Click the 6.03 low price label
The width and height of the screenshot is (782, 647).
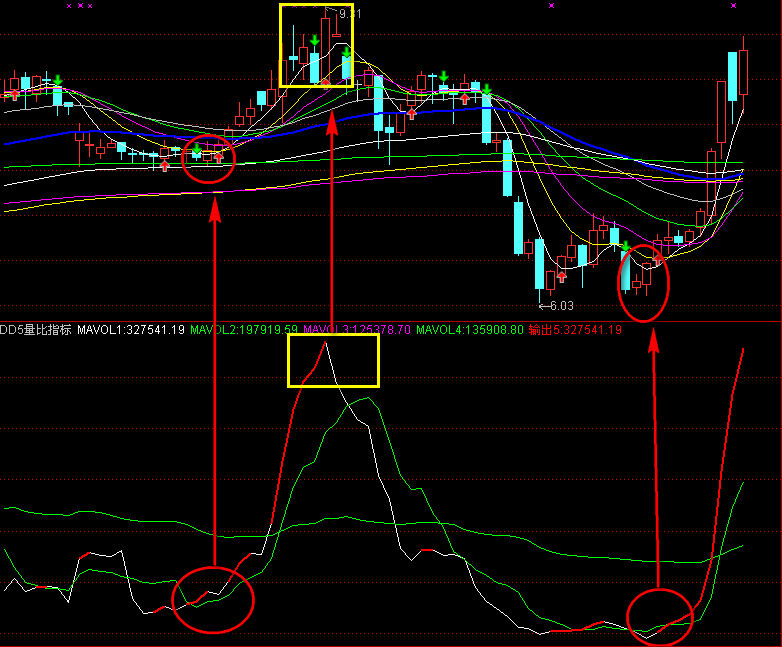click(562, 306)
